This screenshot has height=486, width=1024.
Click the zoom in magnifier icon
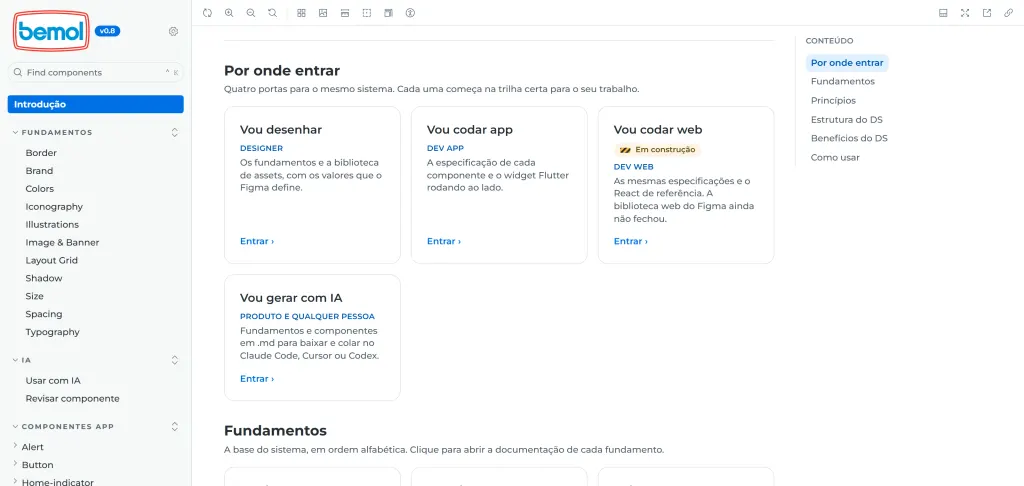[x=229, y=12]
